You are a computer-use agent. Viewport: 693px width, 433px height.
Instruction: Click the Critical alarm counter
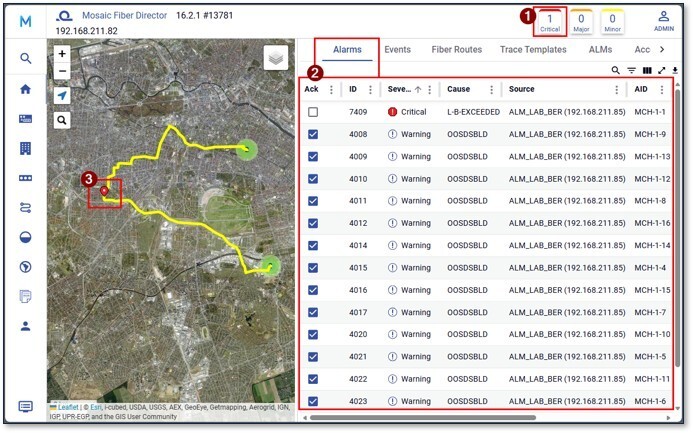(x=550, y=22)
